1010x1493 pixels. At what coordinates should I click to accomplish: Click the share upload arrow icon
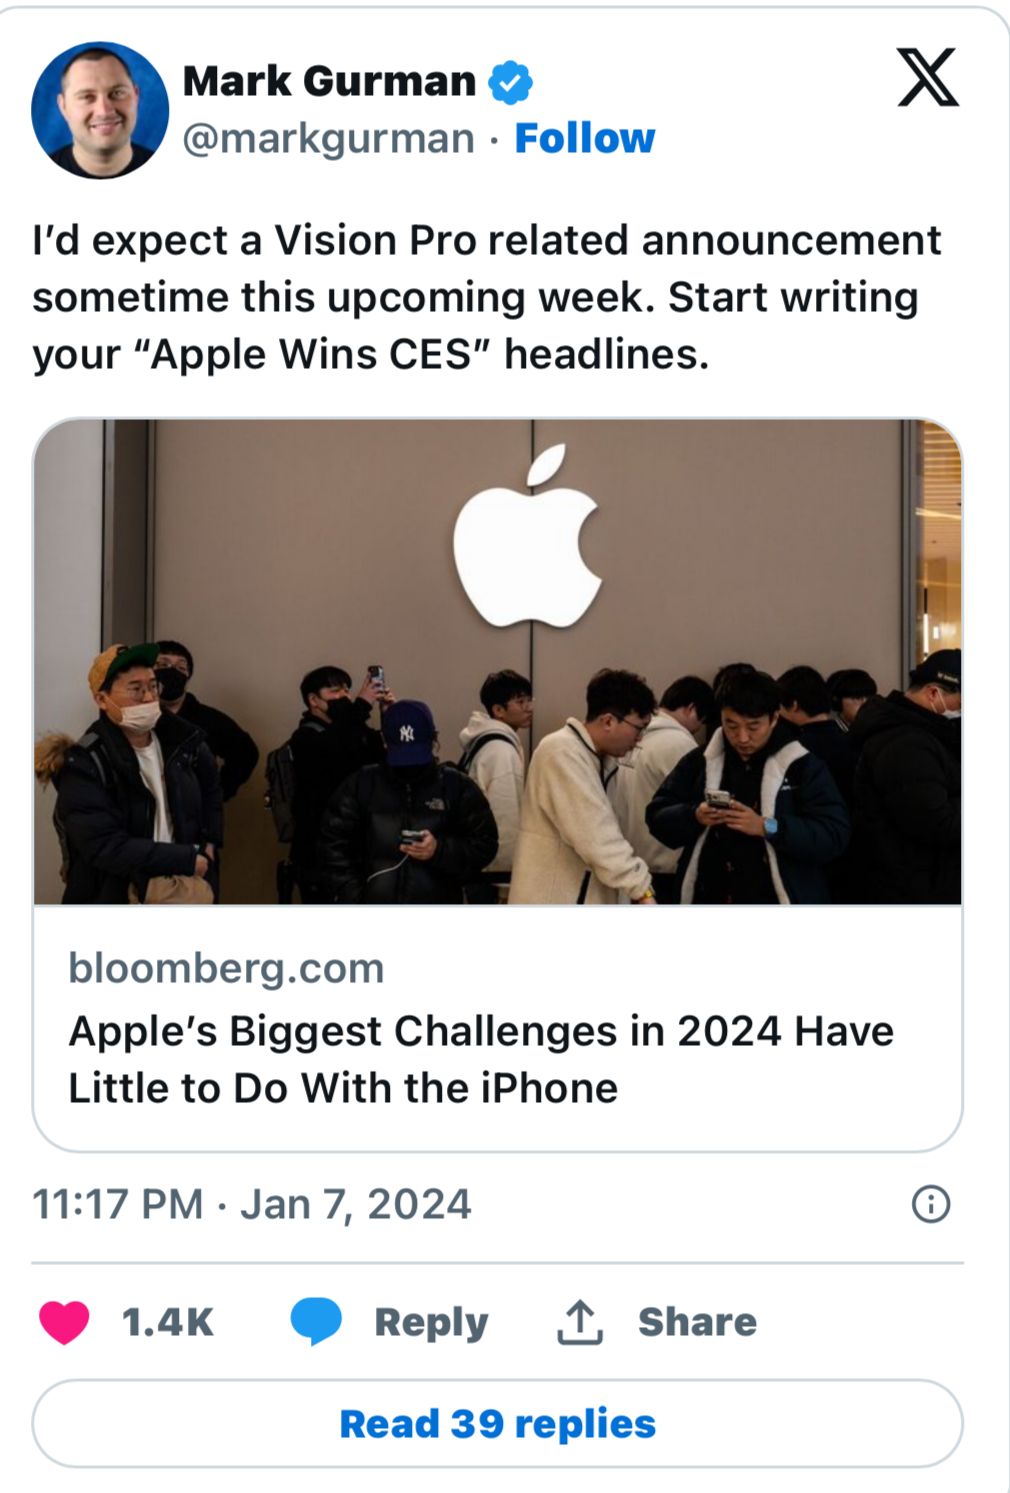580,1322
